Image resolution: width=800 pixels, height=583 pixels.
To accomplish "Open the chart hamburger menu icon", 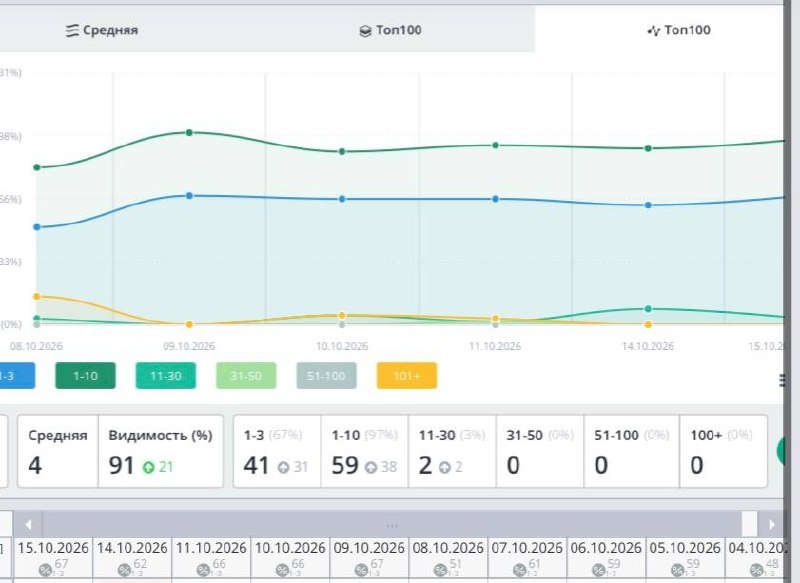I will (x=782, y=380).
